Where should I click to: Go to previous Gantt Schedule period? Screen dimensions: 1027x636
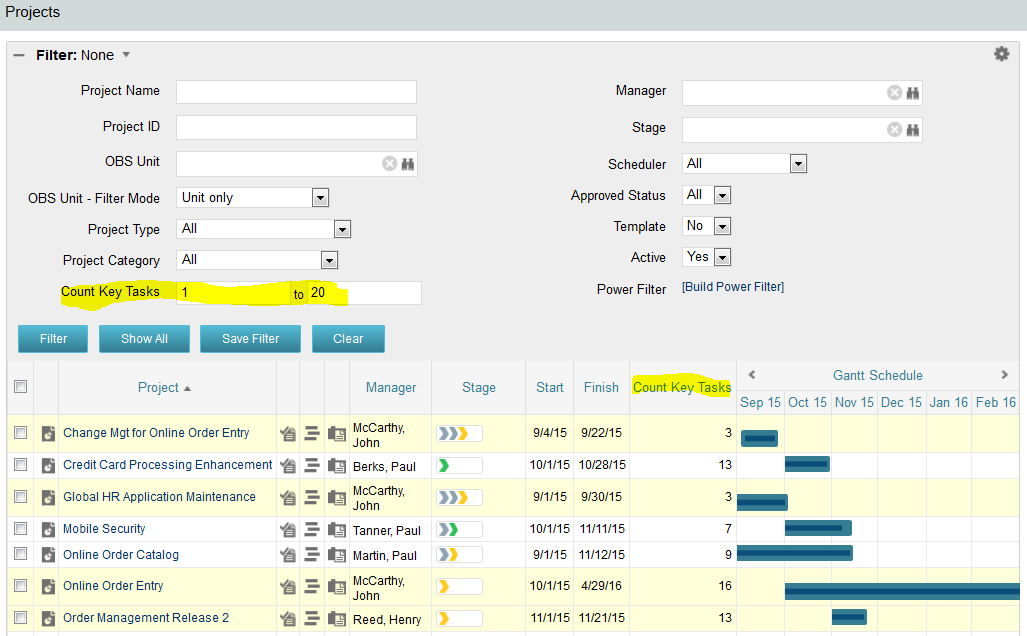pyautogui.click(x=752, y=375)
